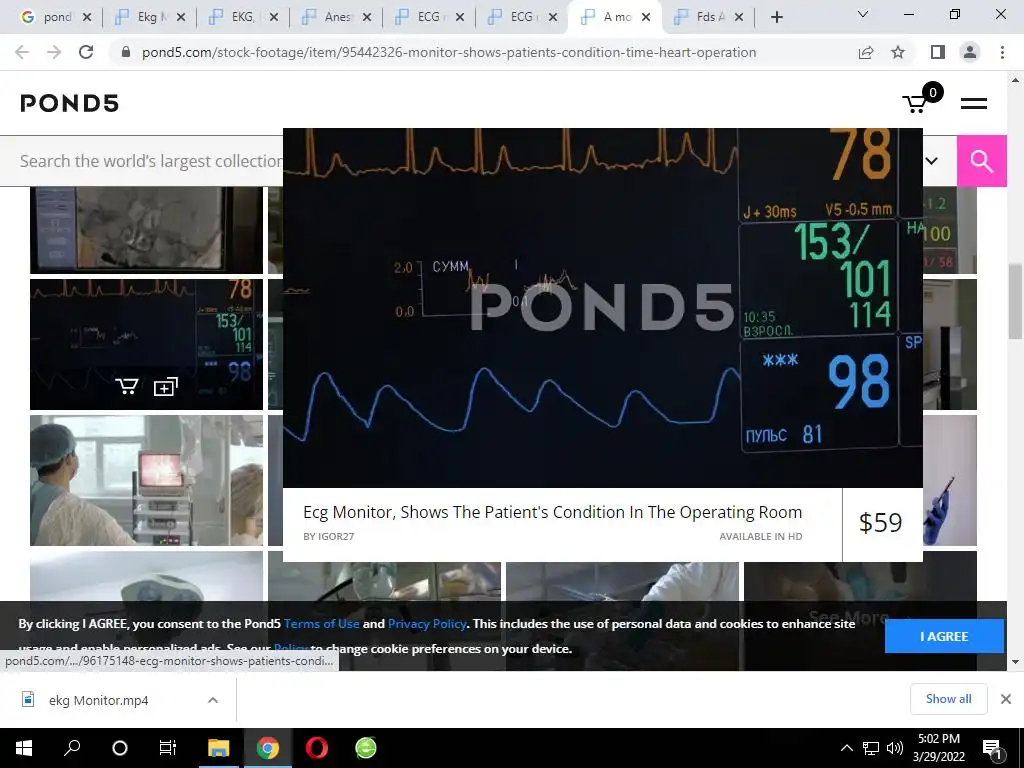This screenshot has width=1024, height=768.
Task: Switch to the EKG, tab
Action: 242,17
